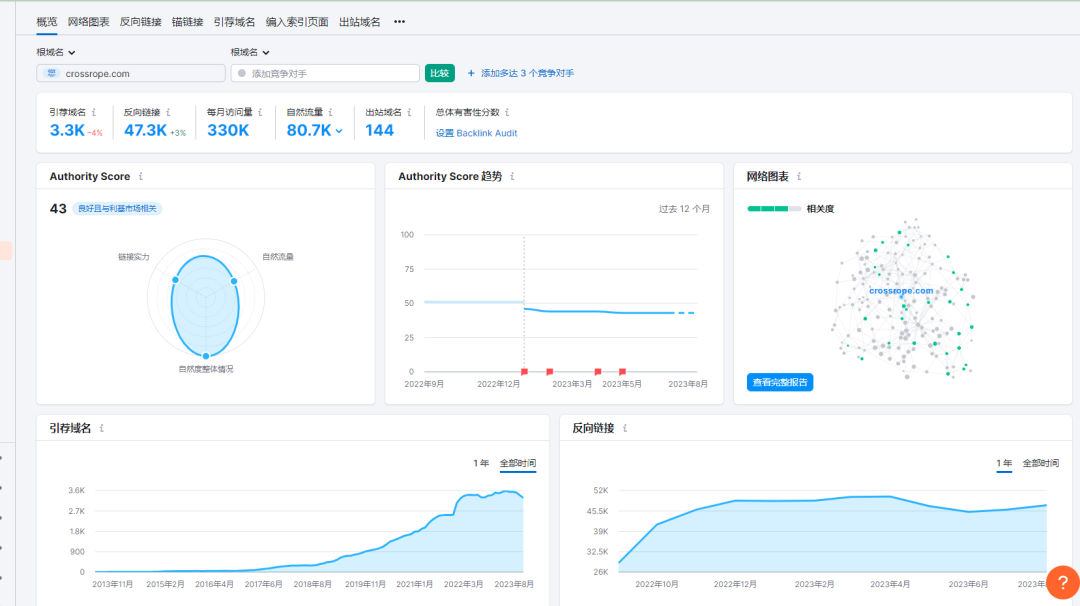Select 1 年 range in 反向链接 chart
Image resolution: width=1080 pixels, height=606 pixels.
point(1004,463)
